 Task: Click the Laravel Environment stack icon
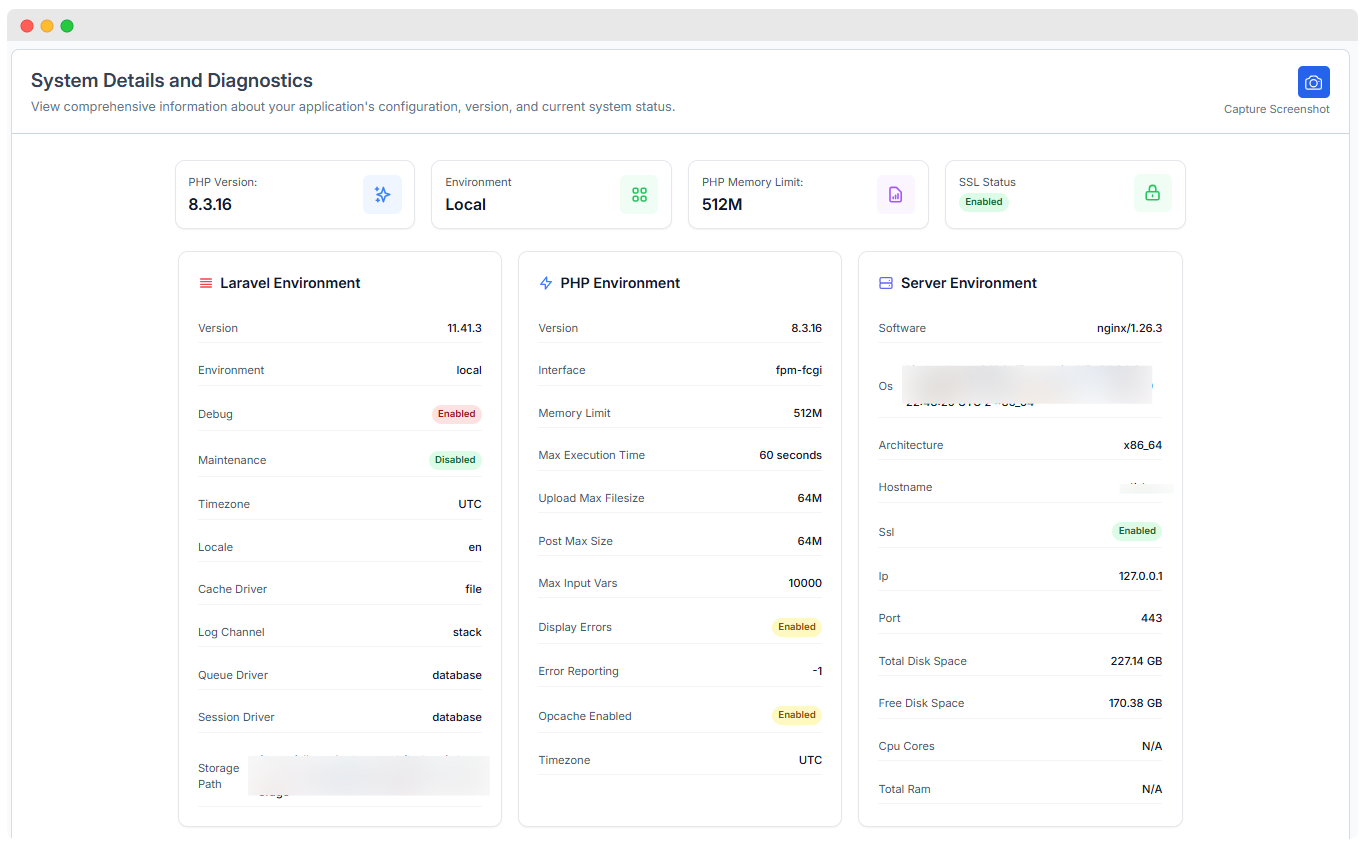point(205,283)
